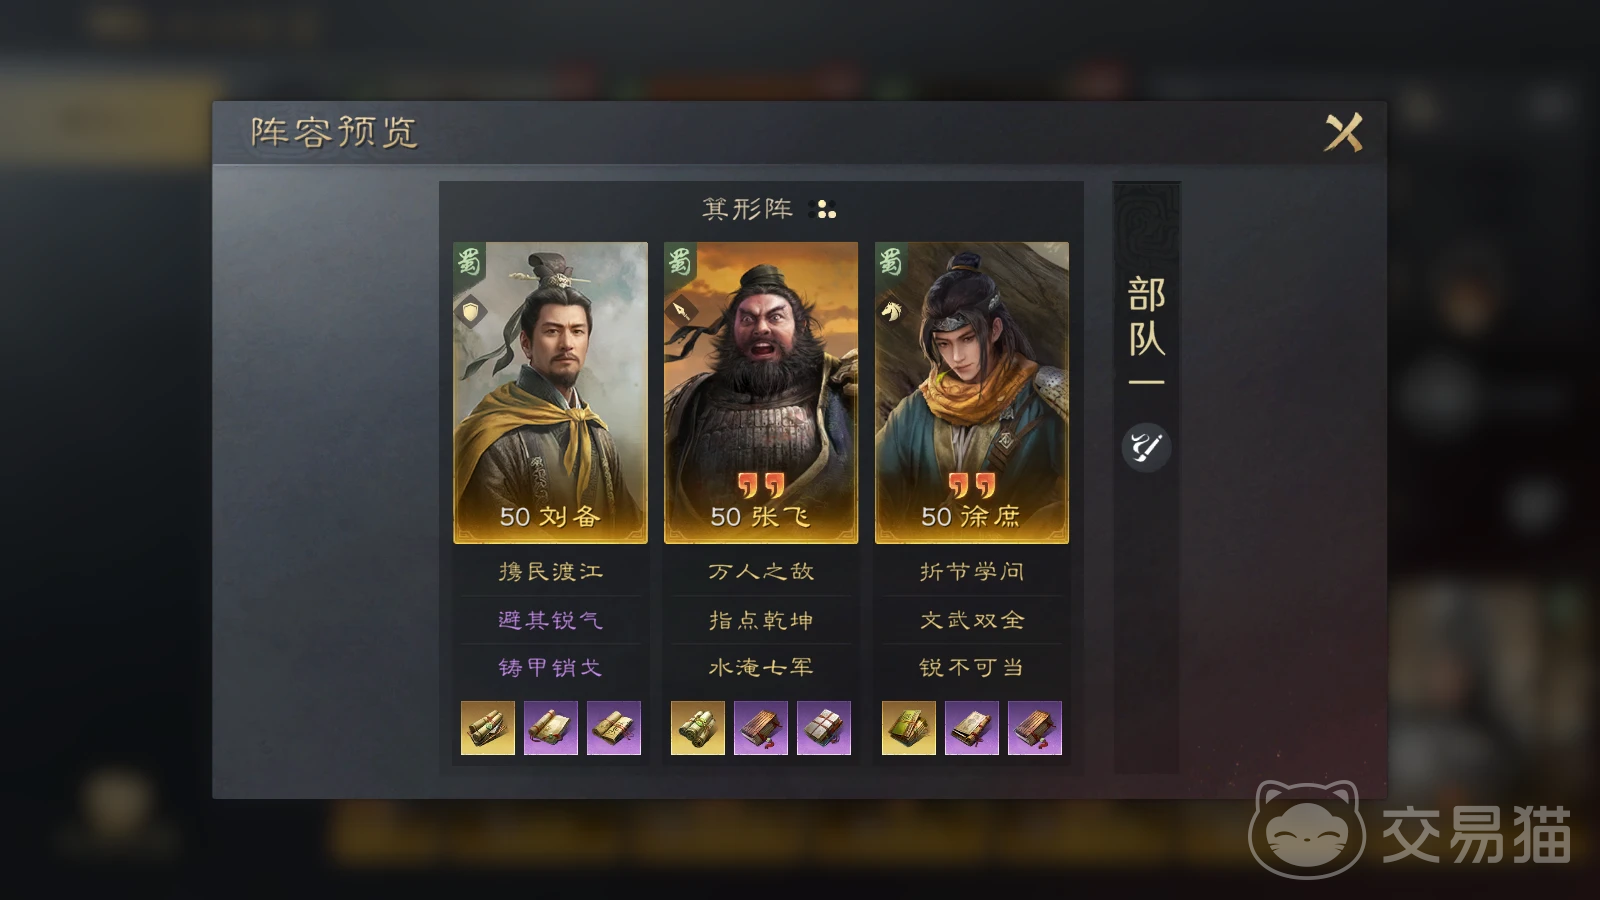
Task: Select the 部队一 troop tab
Action: point(1146,330)
